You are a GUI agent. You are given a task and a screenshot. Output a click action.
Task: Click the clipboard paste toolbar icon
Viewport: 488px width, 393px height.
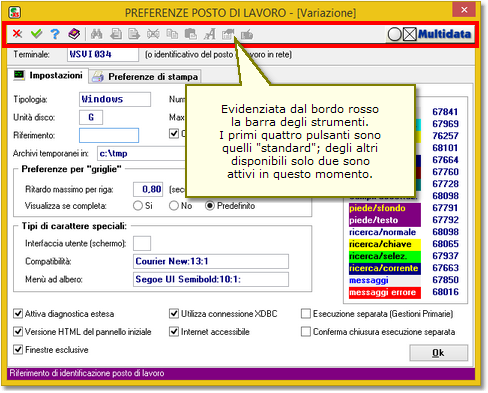click(x=191, y=34)
